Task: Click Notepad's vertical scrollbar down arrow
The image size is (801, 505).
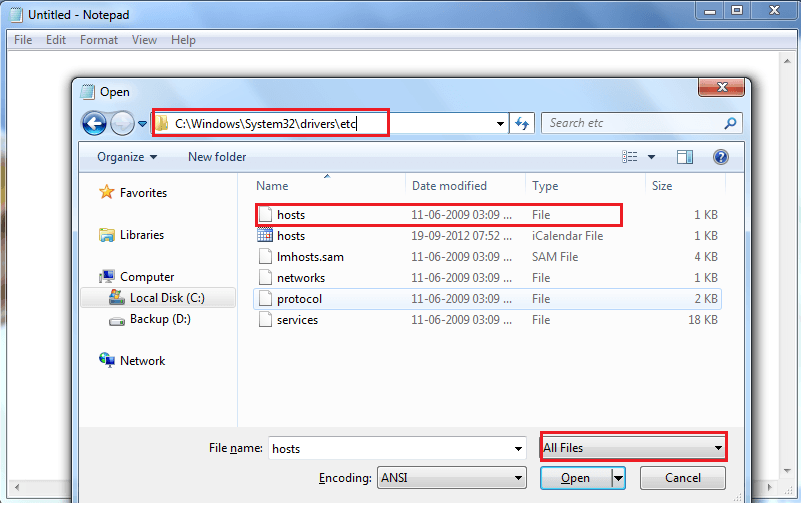Action: pos(787,471)
